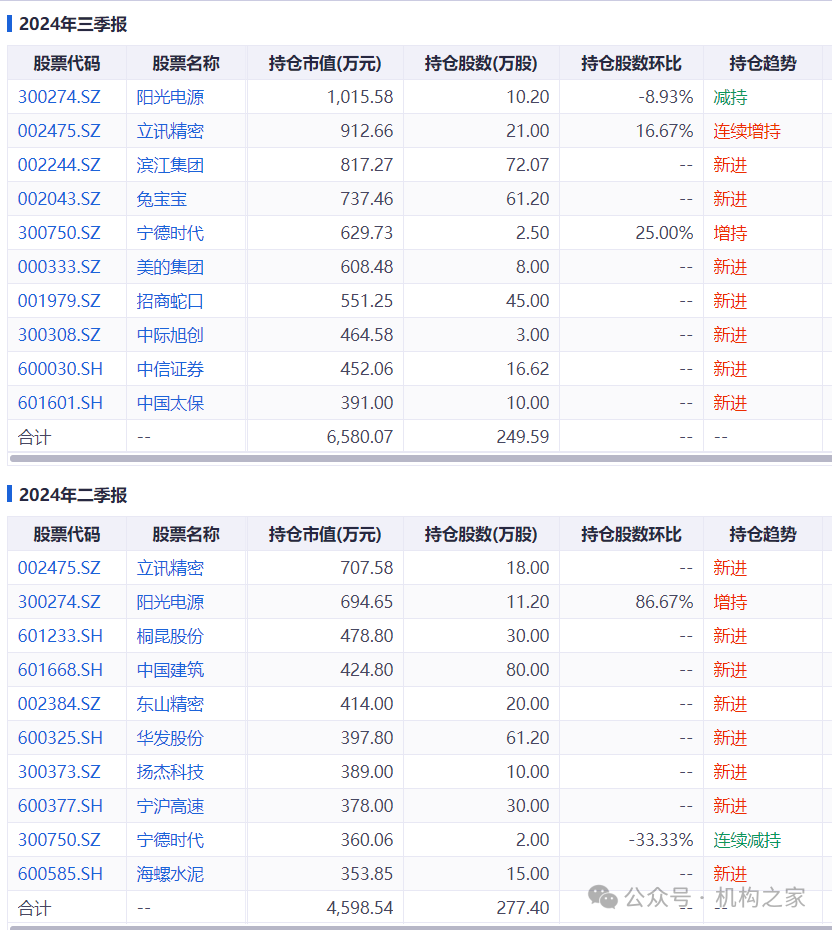Select 持仓股数环比 header in 2024年二季报 table
The image size is (832, 930).
click(x=632, y=534)
